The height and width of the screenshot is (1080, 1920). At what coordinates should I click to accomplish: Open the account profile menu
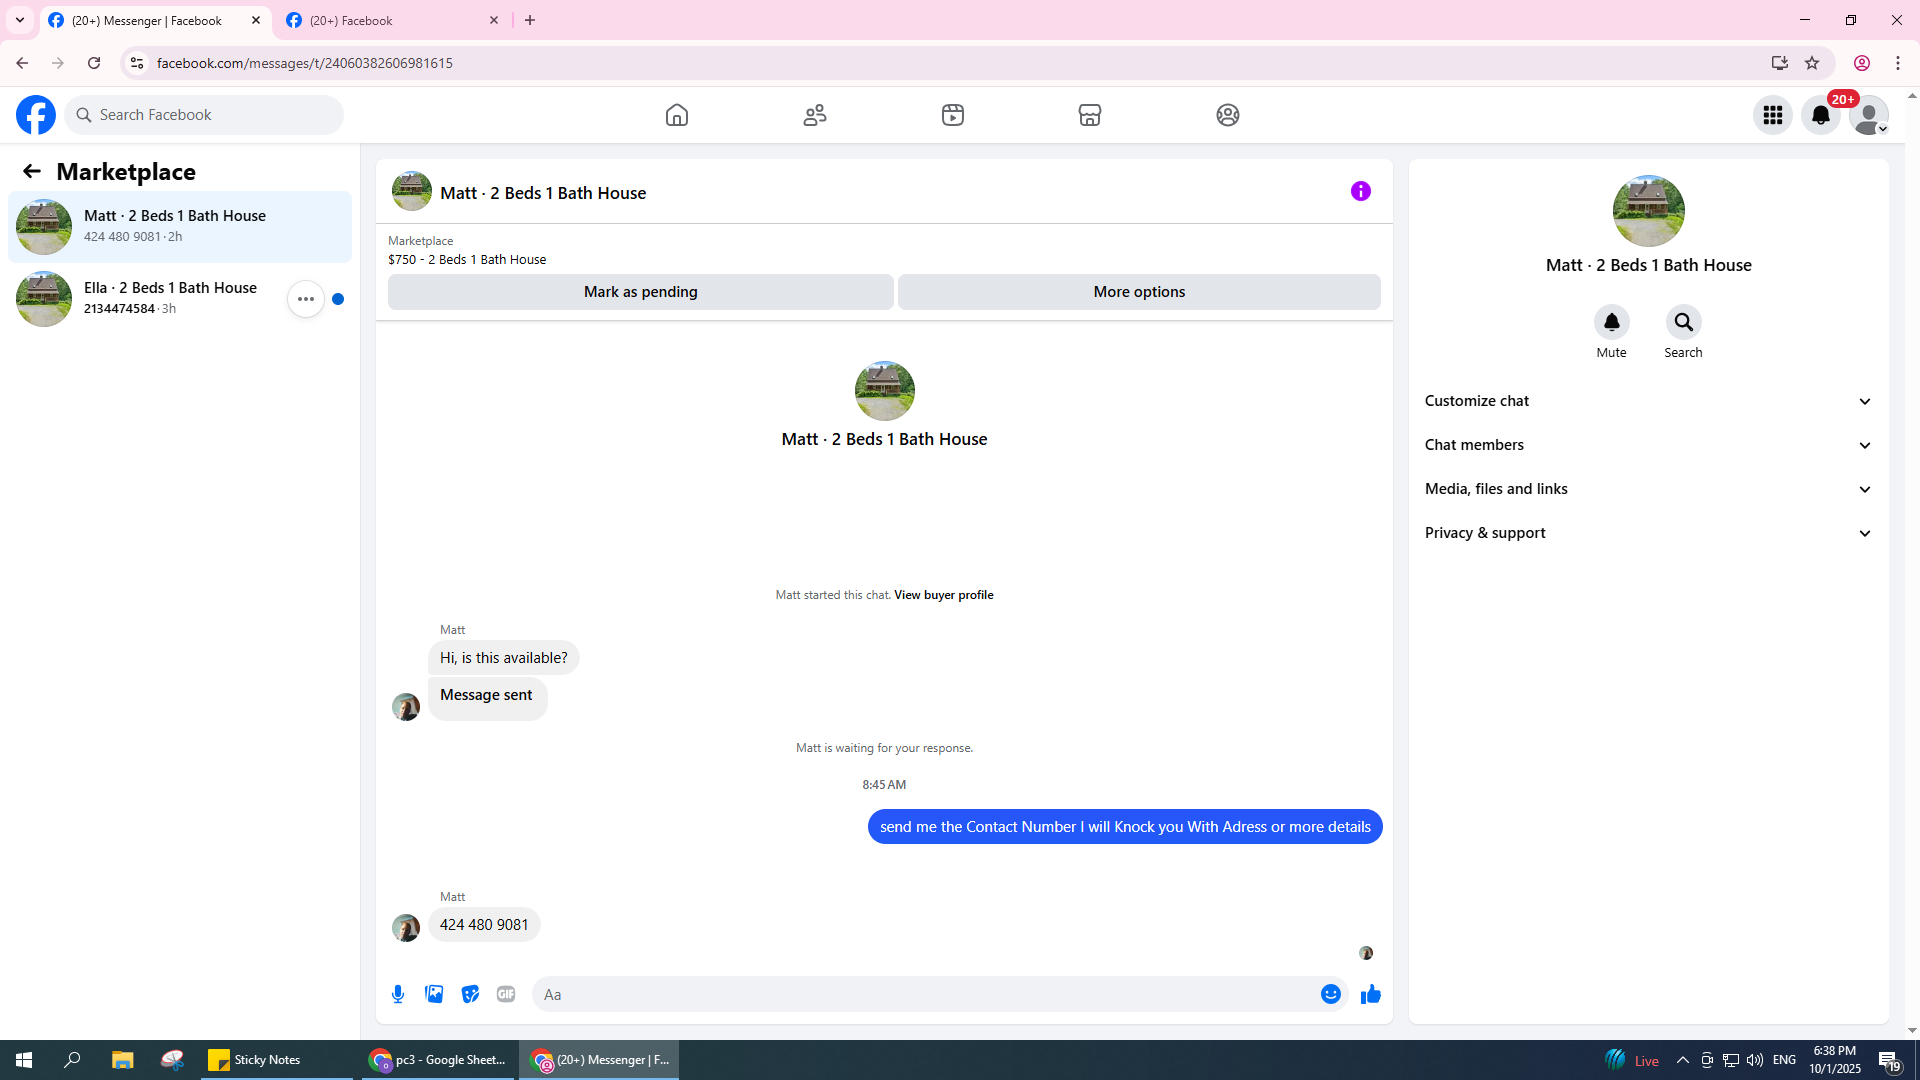coord(1869,115)
